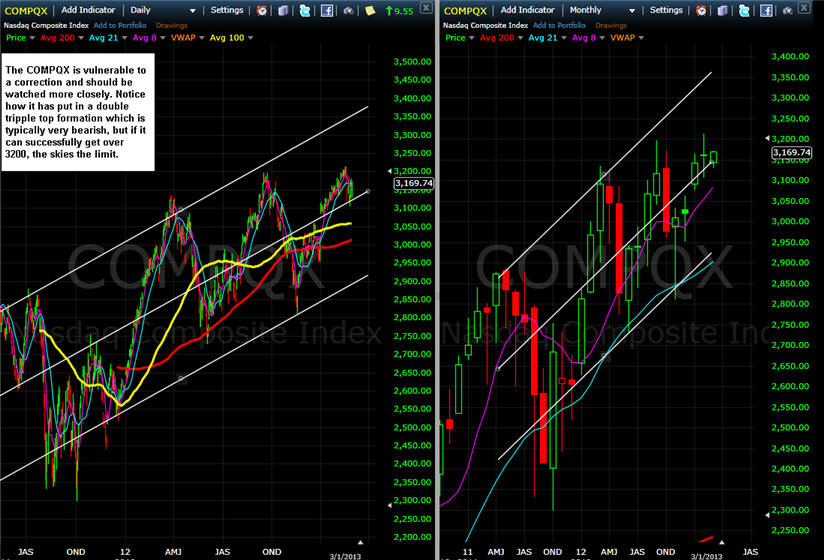Close the Monthly chart panel
This screenshot has height=560, width=824.
click(804, 8)
